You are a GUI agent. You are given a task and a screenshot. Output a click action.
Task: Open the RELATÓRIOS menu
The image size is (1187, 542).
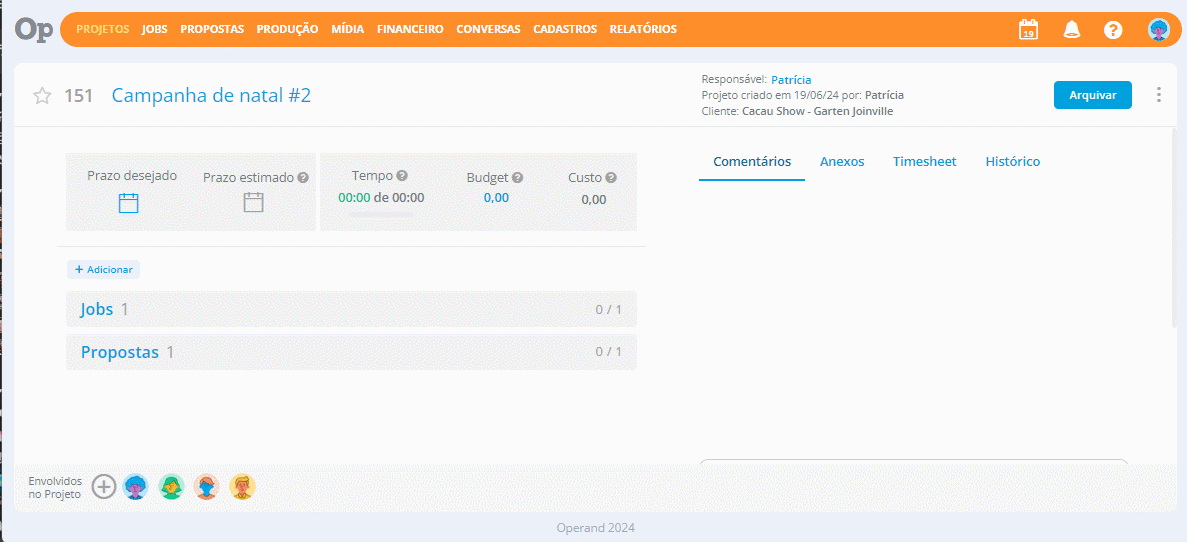pos(643,30)
